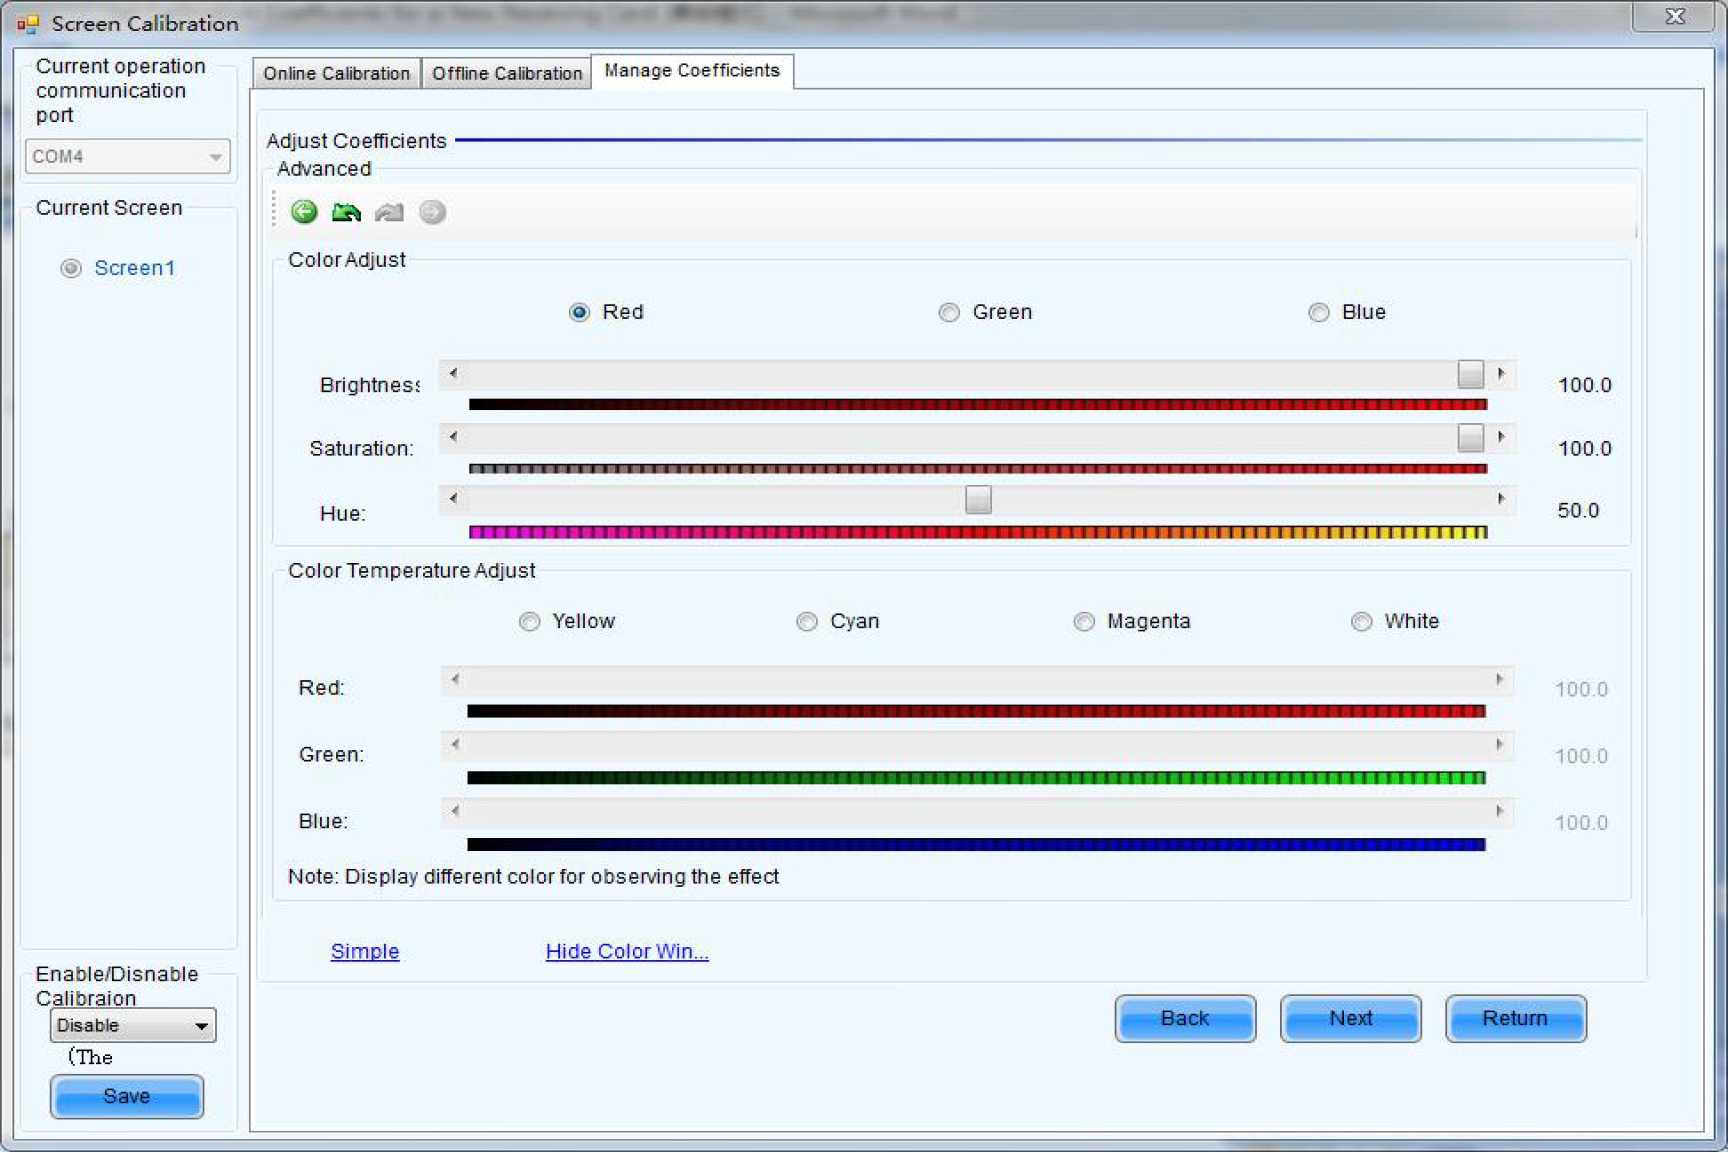Click Brightness slider left arrow
This screenshot has width=1728, height=1153.
[x=453, y=374]
